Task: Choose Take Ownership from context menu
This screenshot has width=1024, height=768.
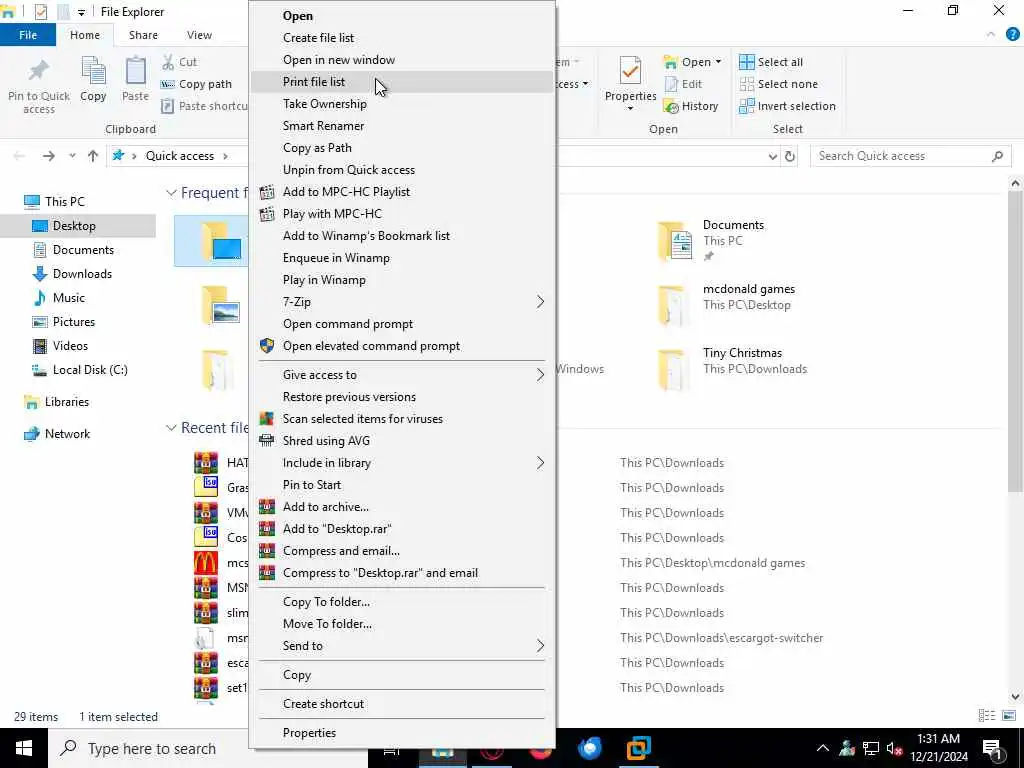Action: click(402, 104)
